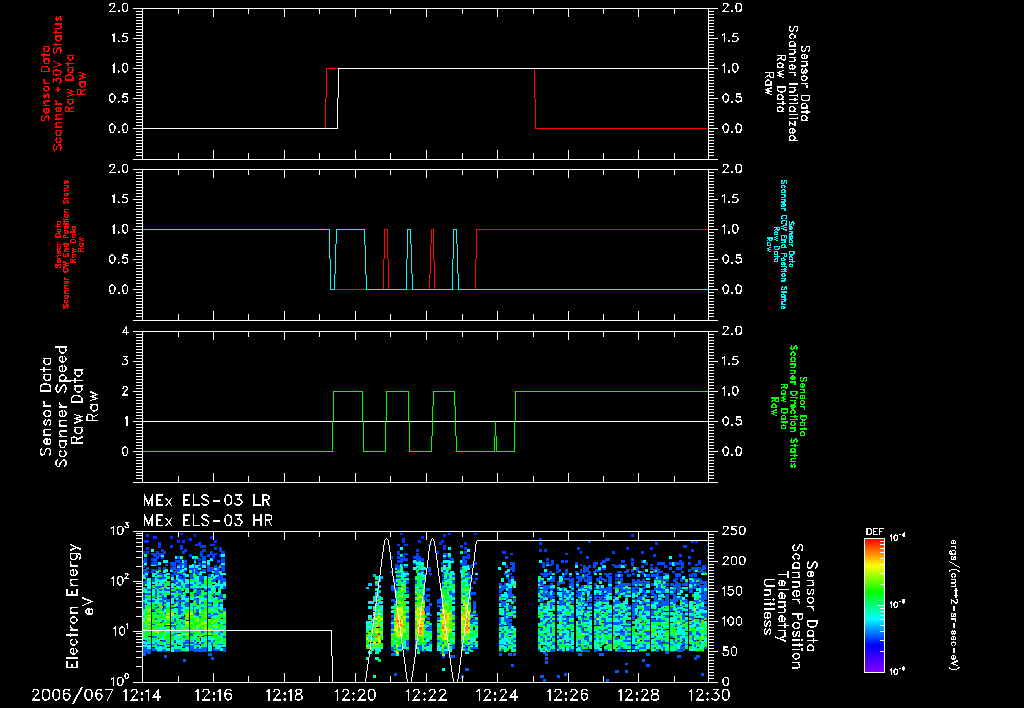
Task: Click the 12:28 time tick label
Action: 639,696
